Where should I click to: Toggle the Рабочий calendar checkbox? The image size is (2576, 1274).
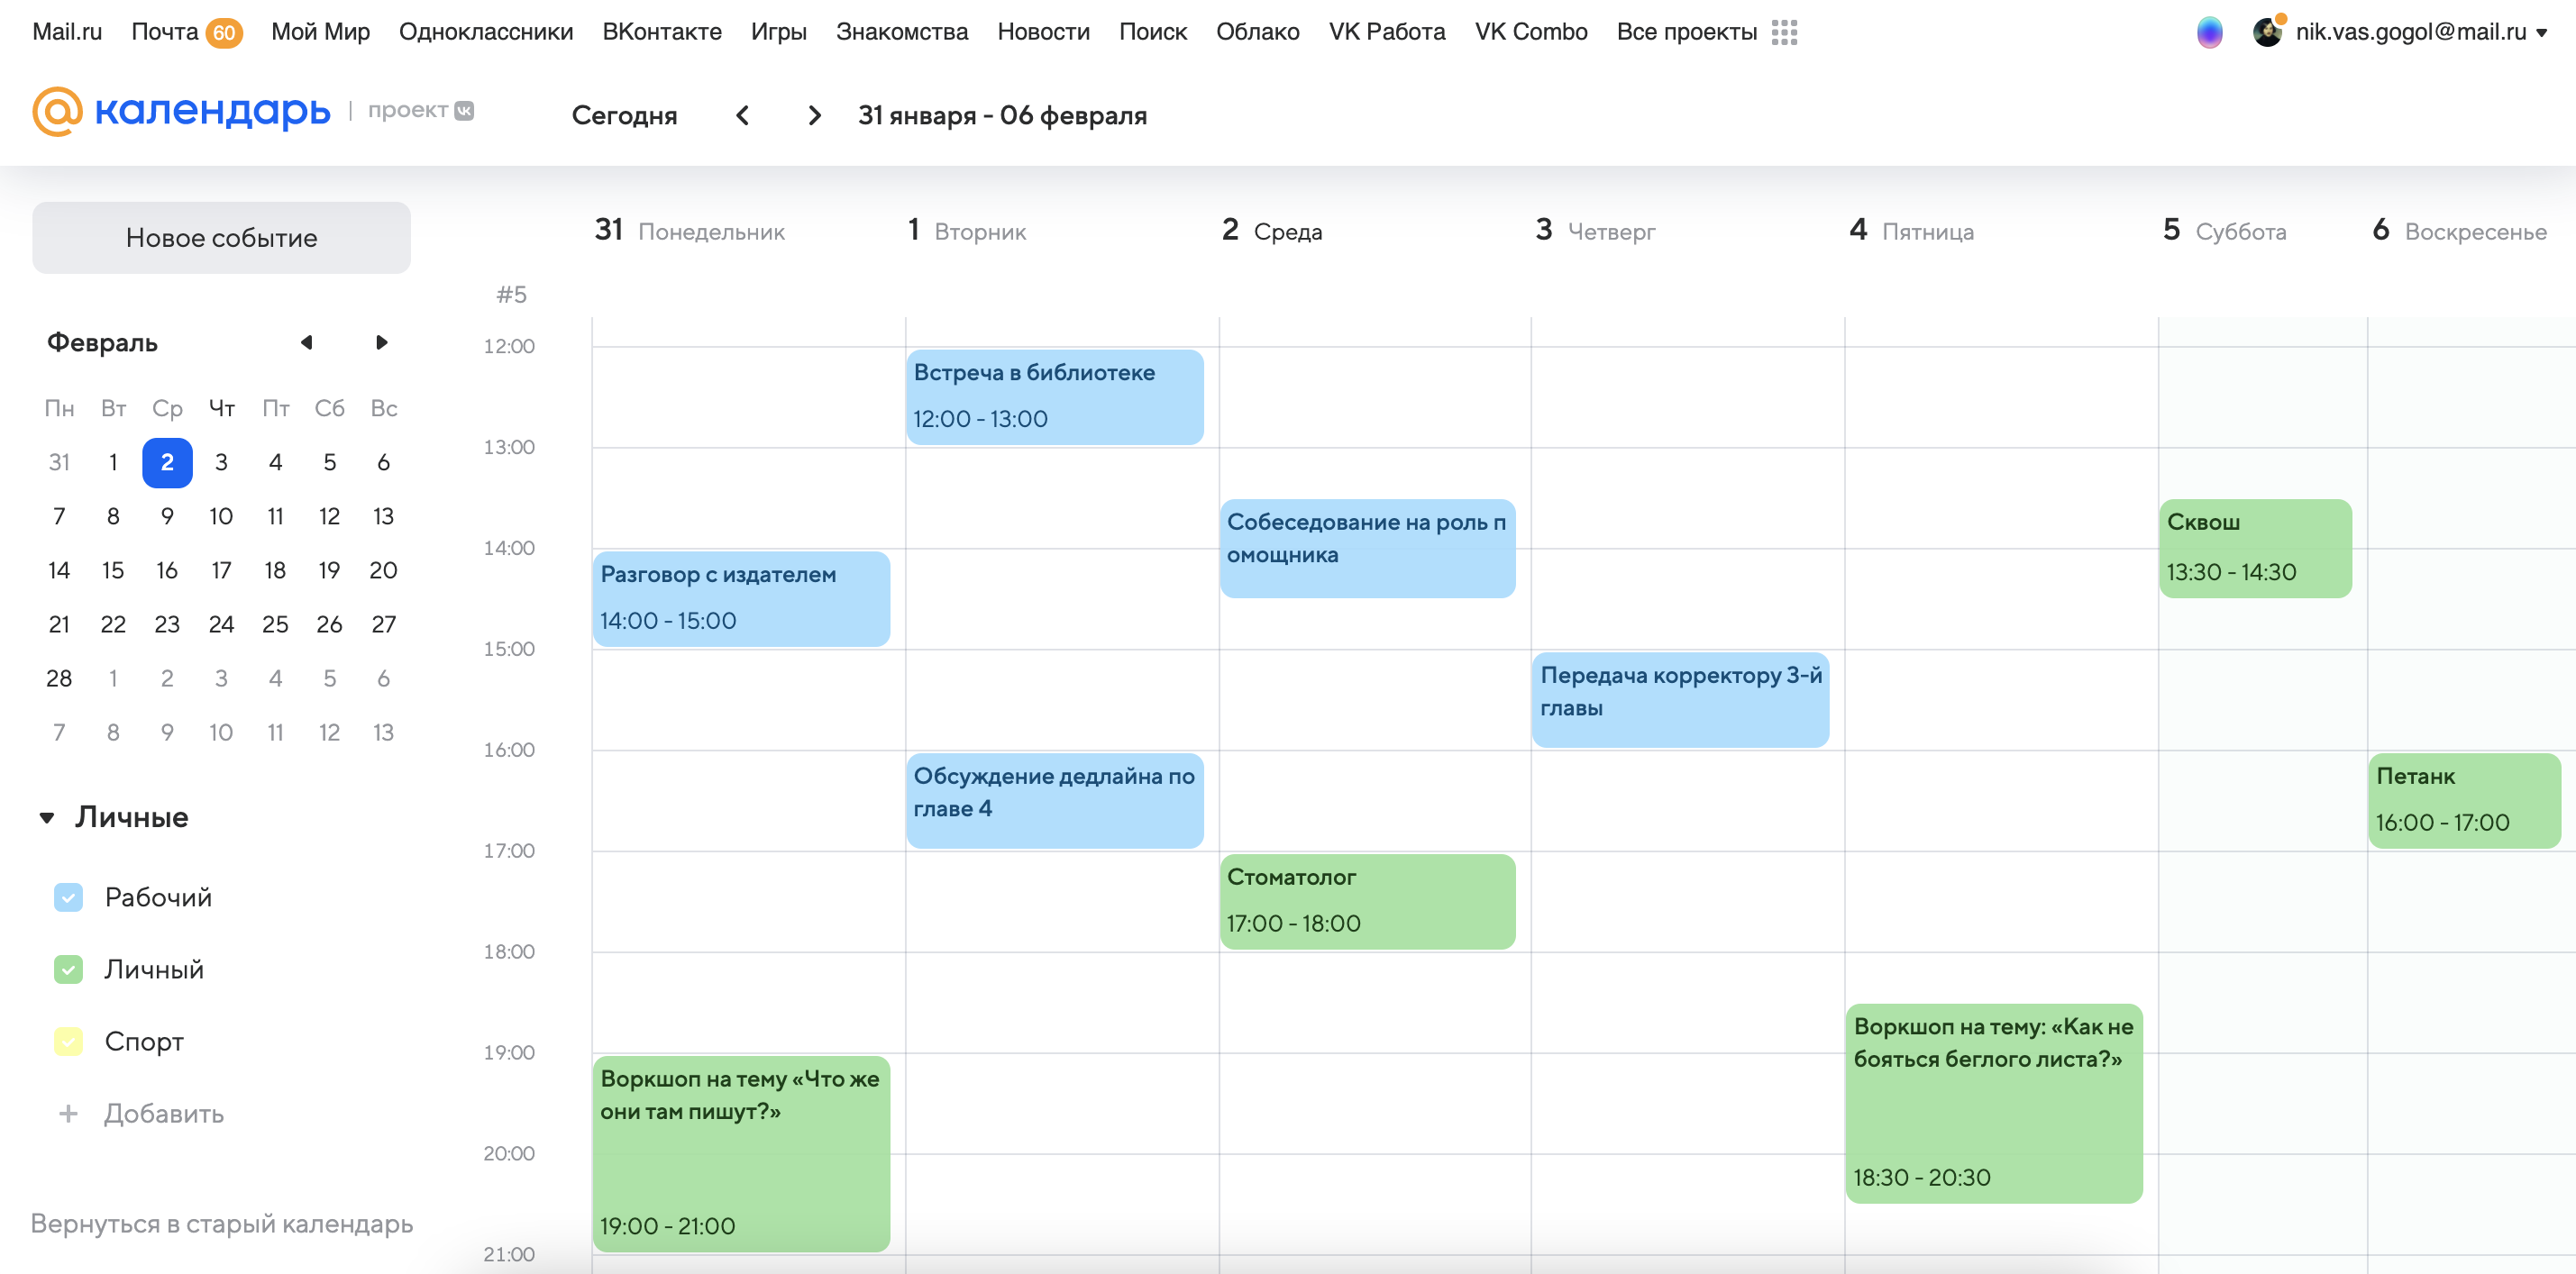click(68, 897)
